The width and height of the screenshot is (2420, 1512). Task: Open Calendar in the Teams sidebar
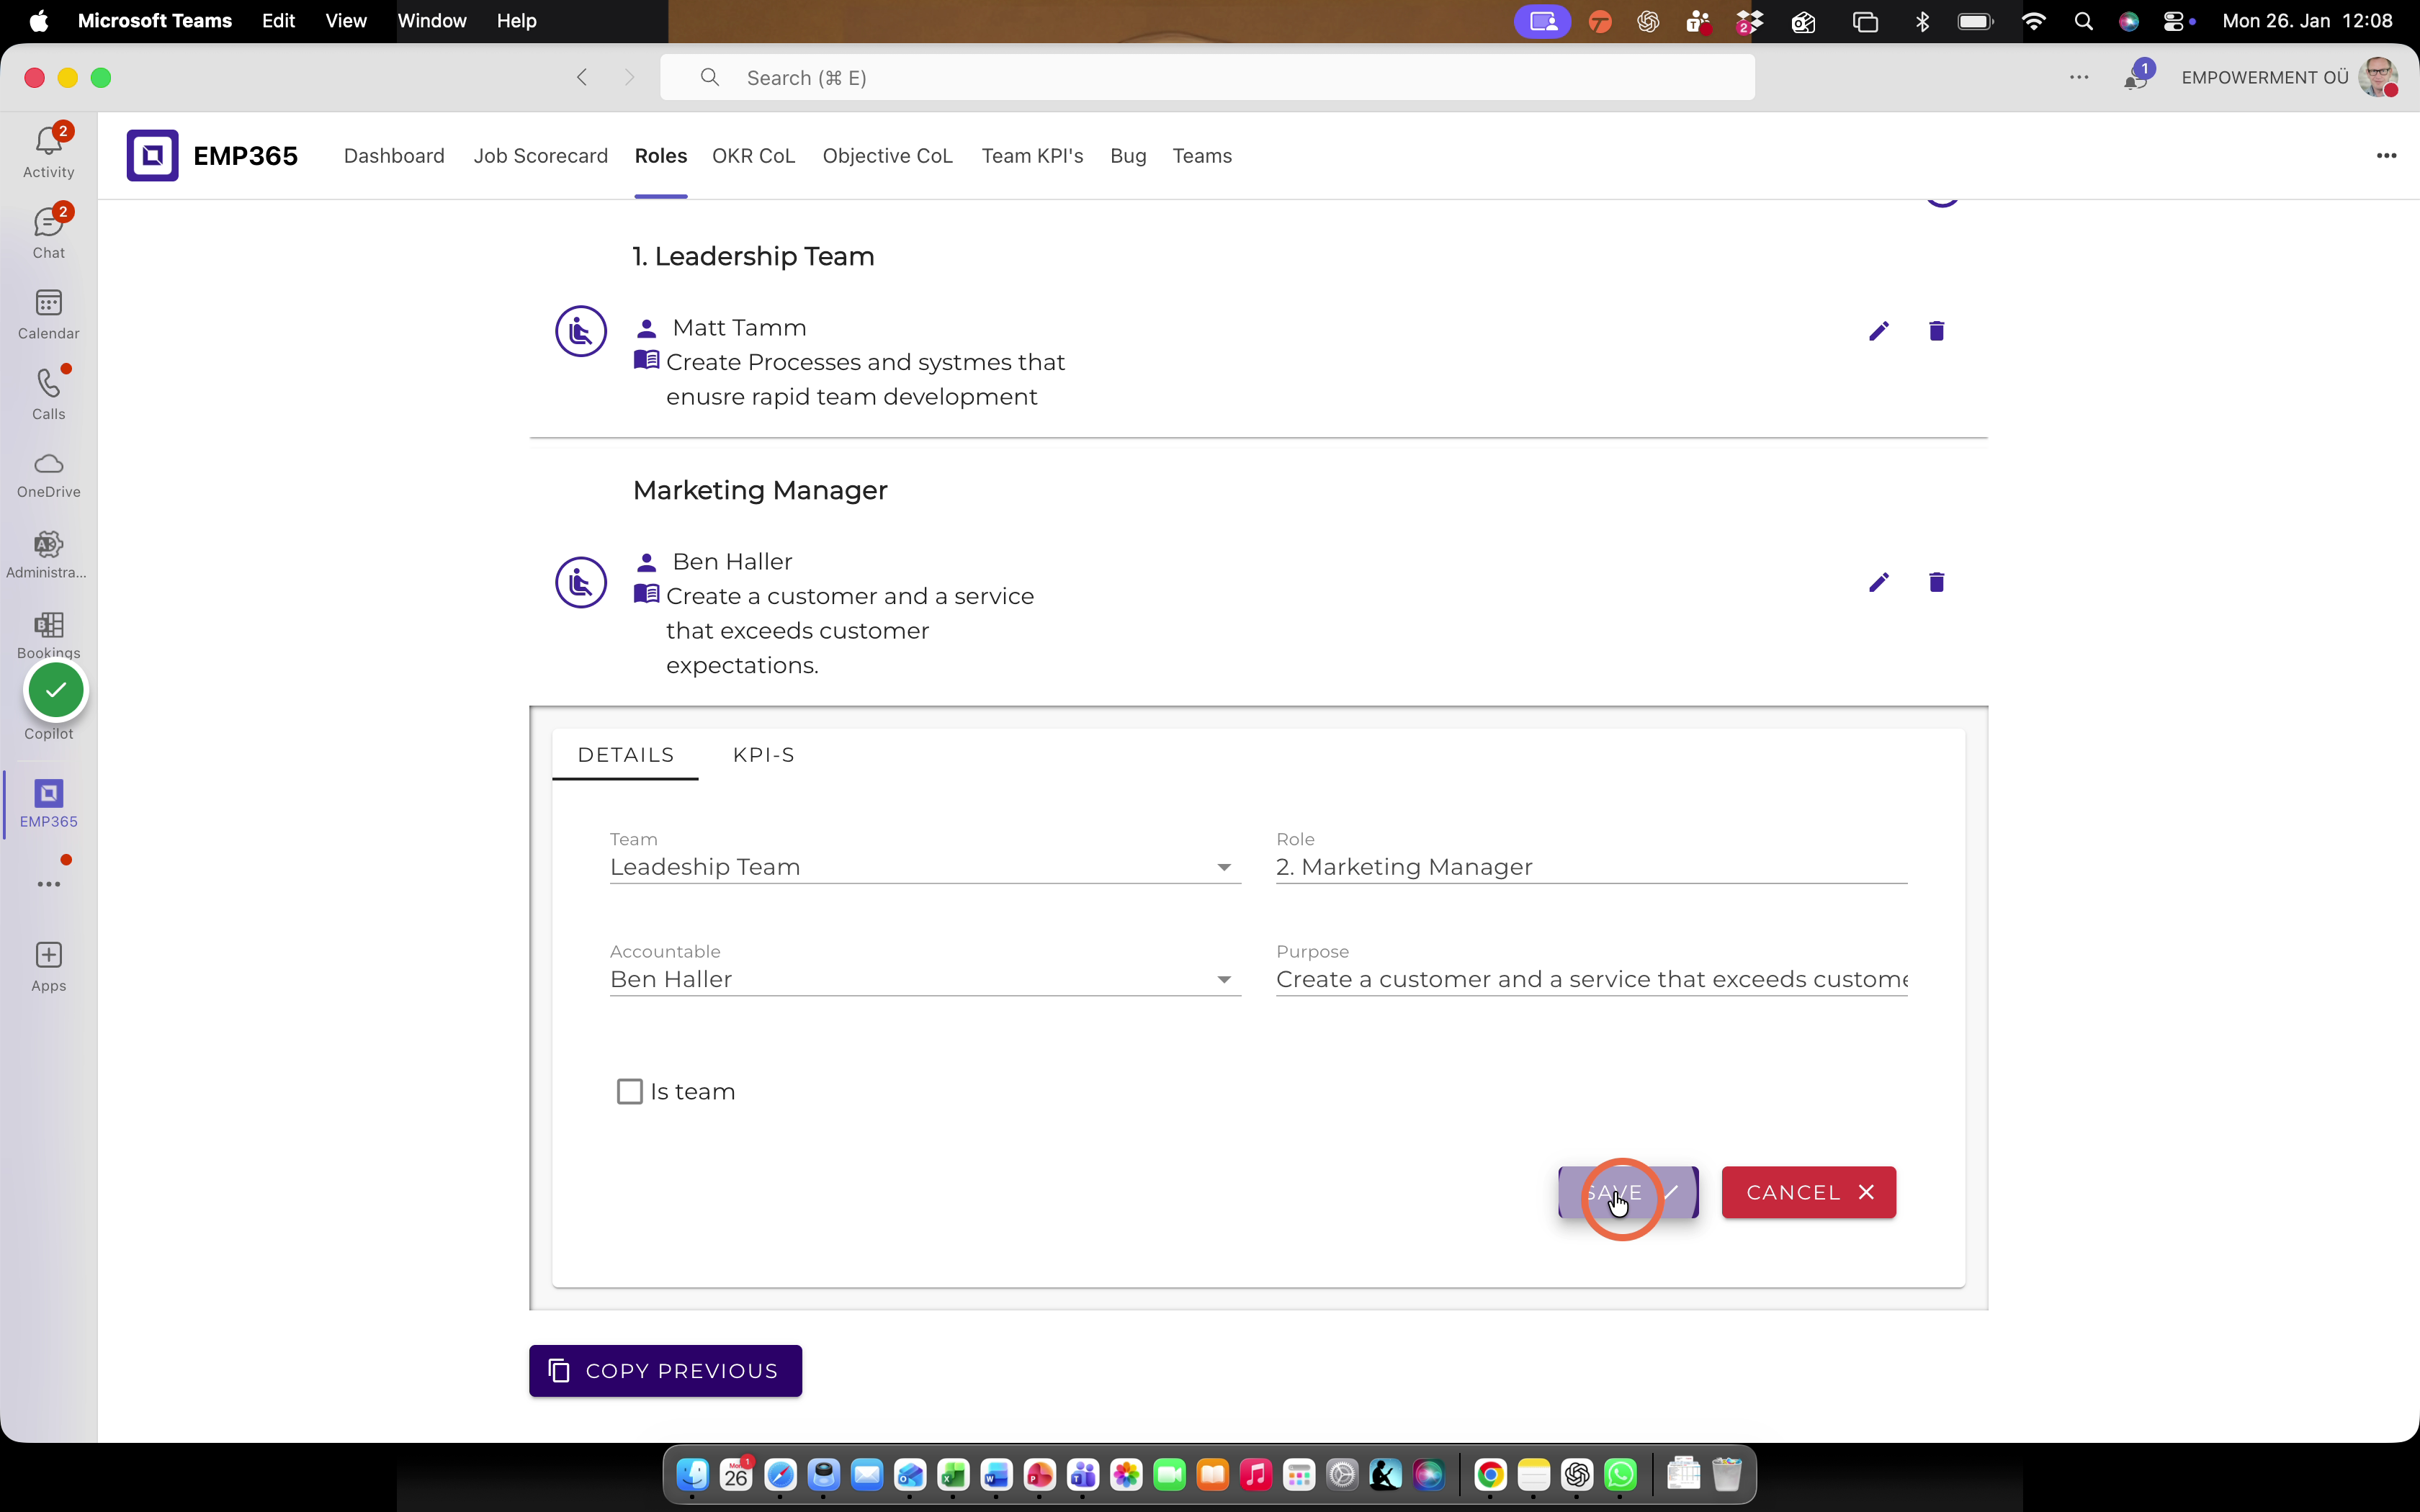pyautogui.click(x=48, y=314)
